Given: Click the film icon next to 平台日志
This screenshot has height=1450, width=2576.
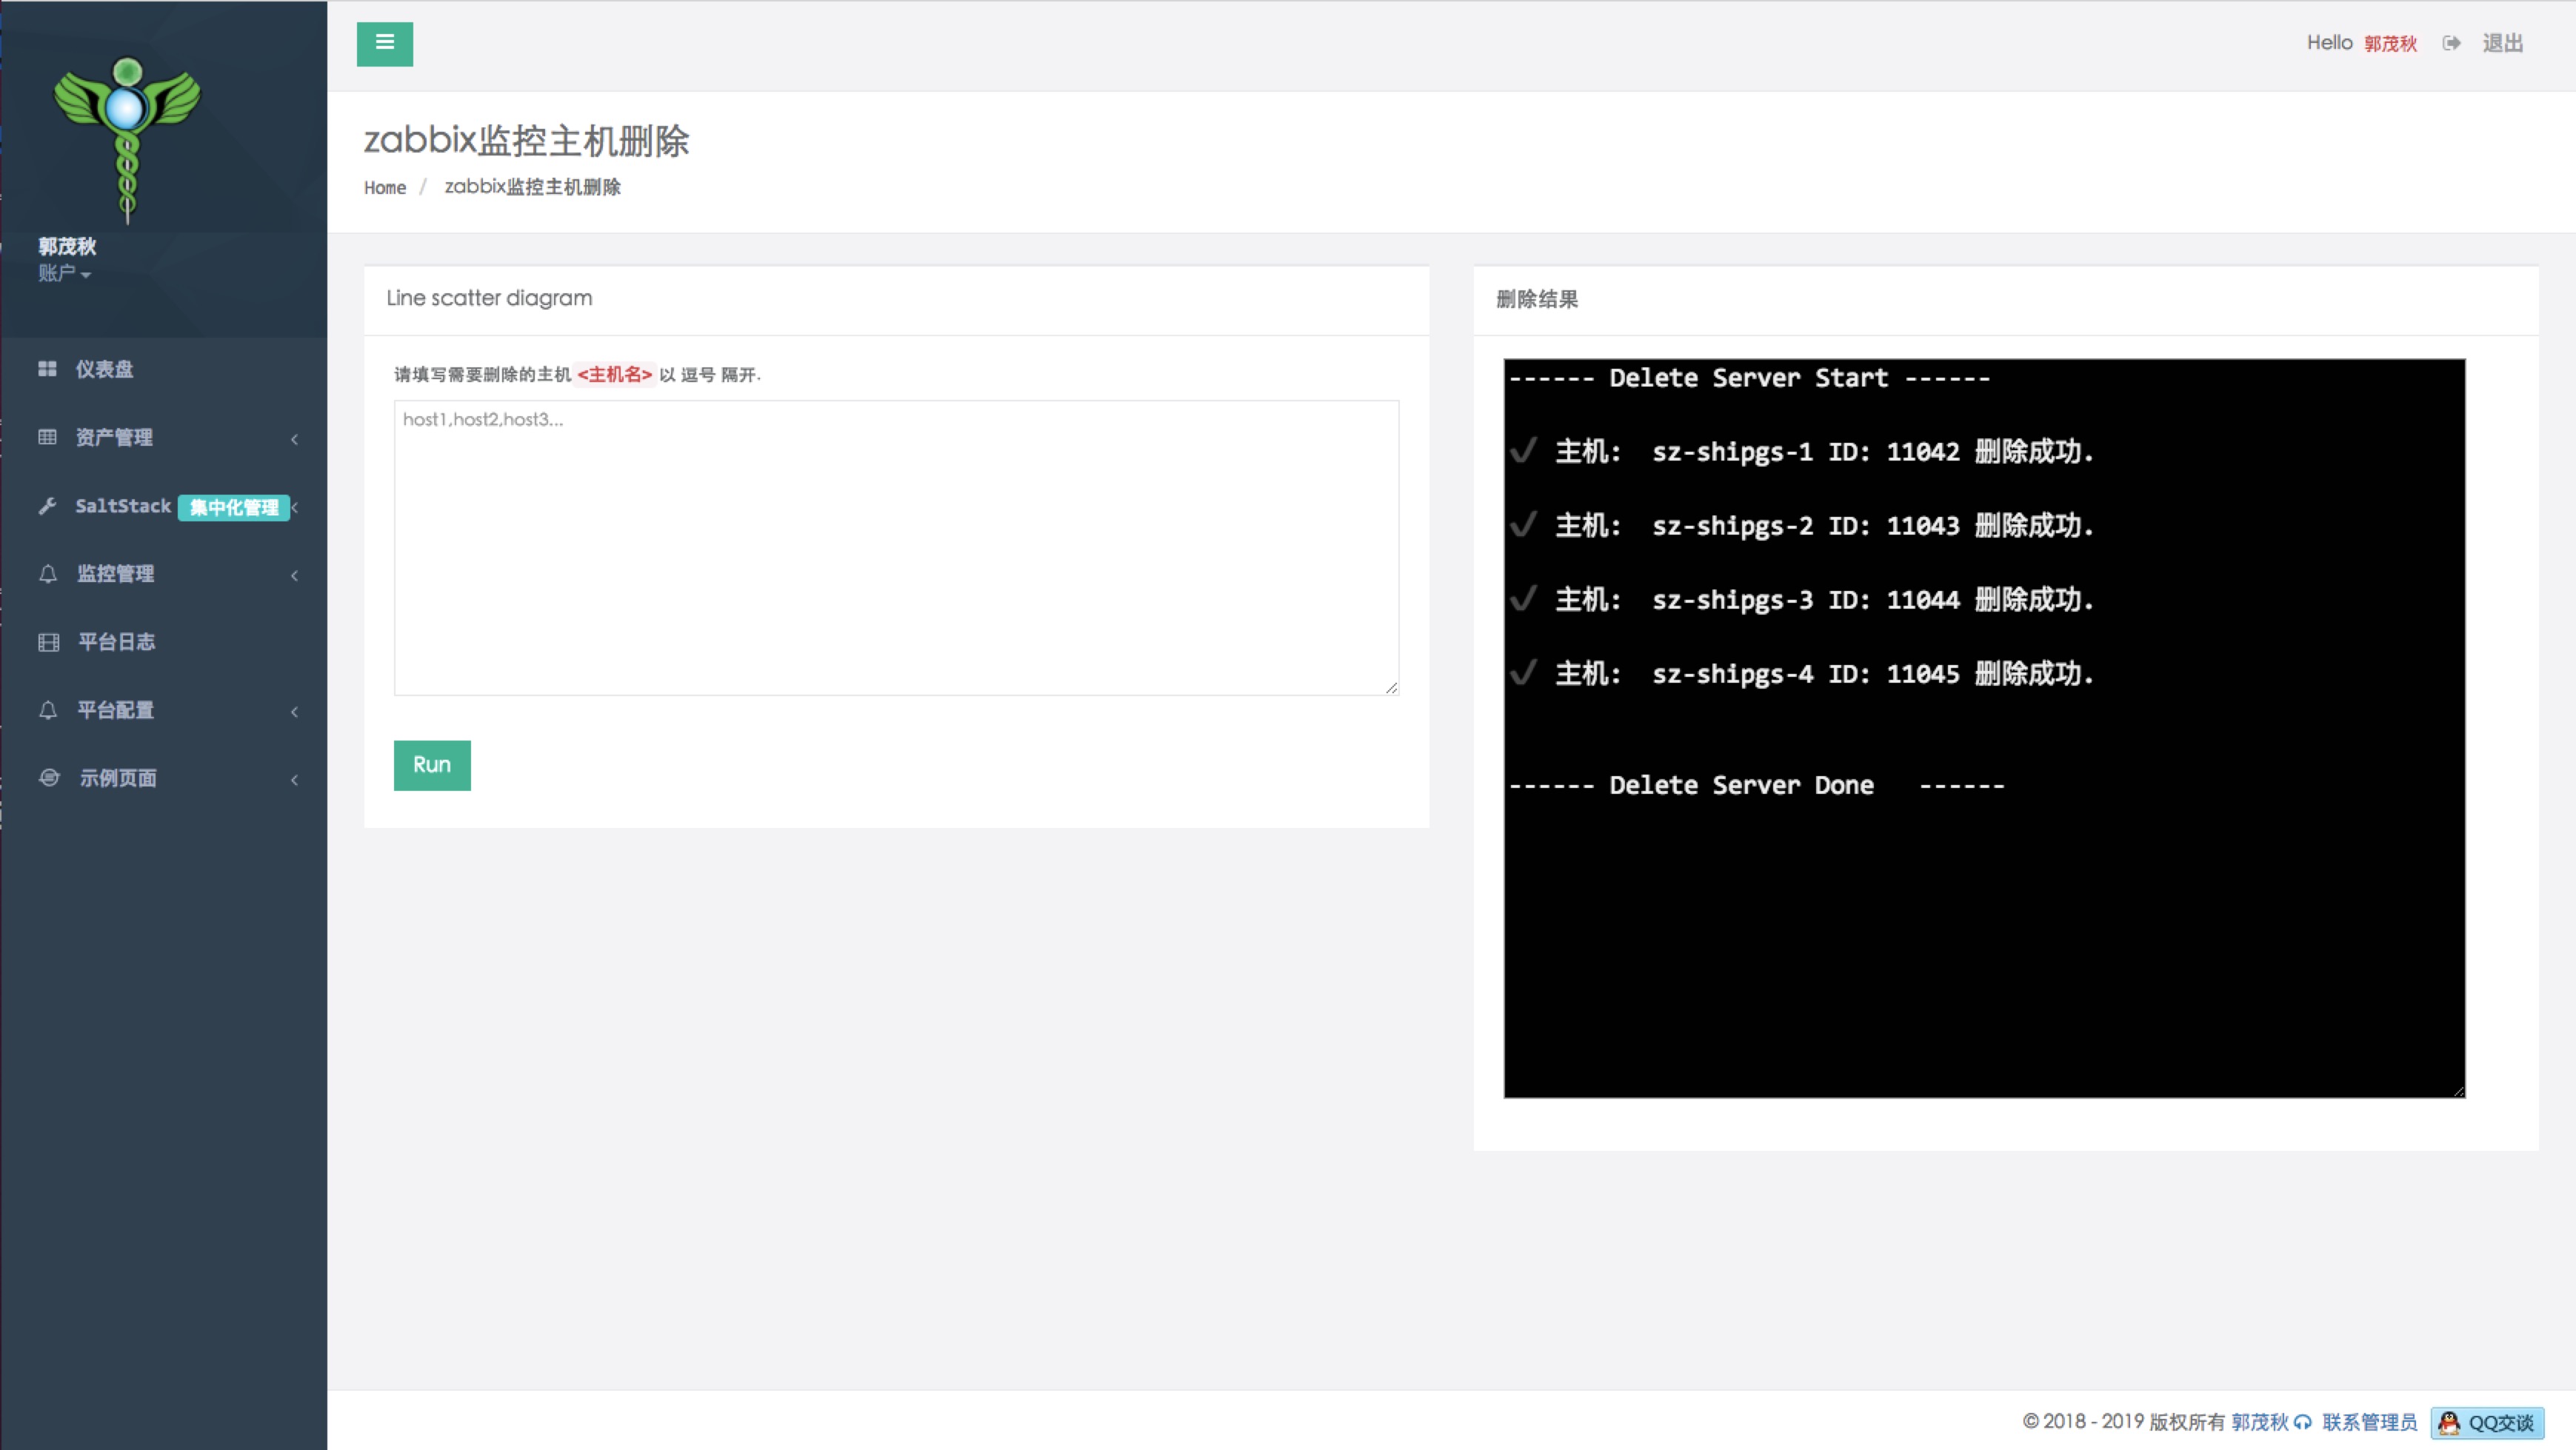Looking at the screenshot, I should 48,642.
